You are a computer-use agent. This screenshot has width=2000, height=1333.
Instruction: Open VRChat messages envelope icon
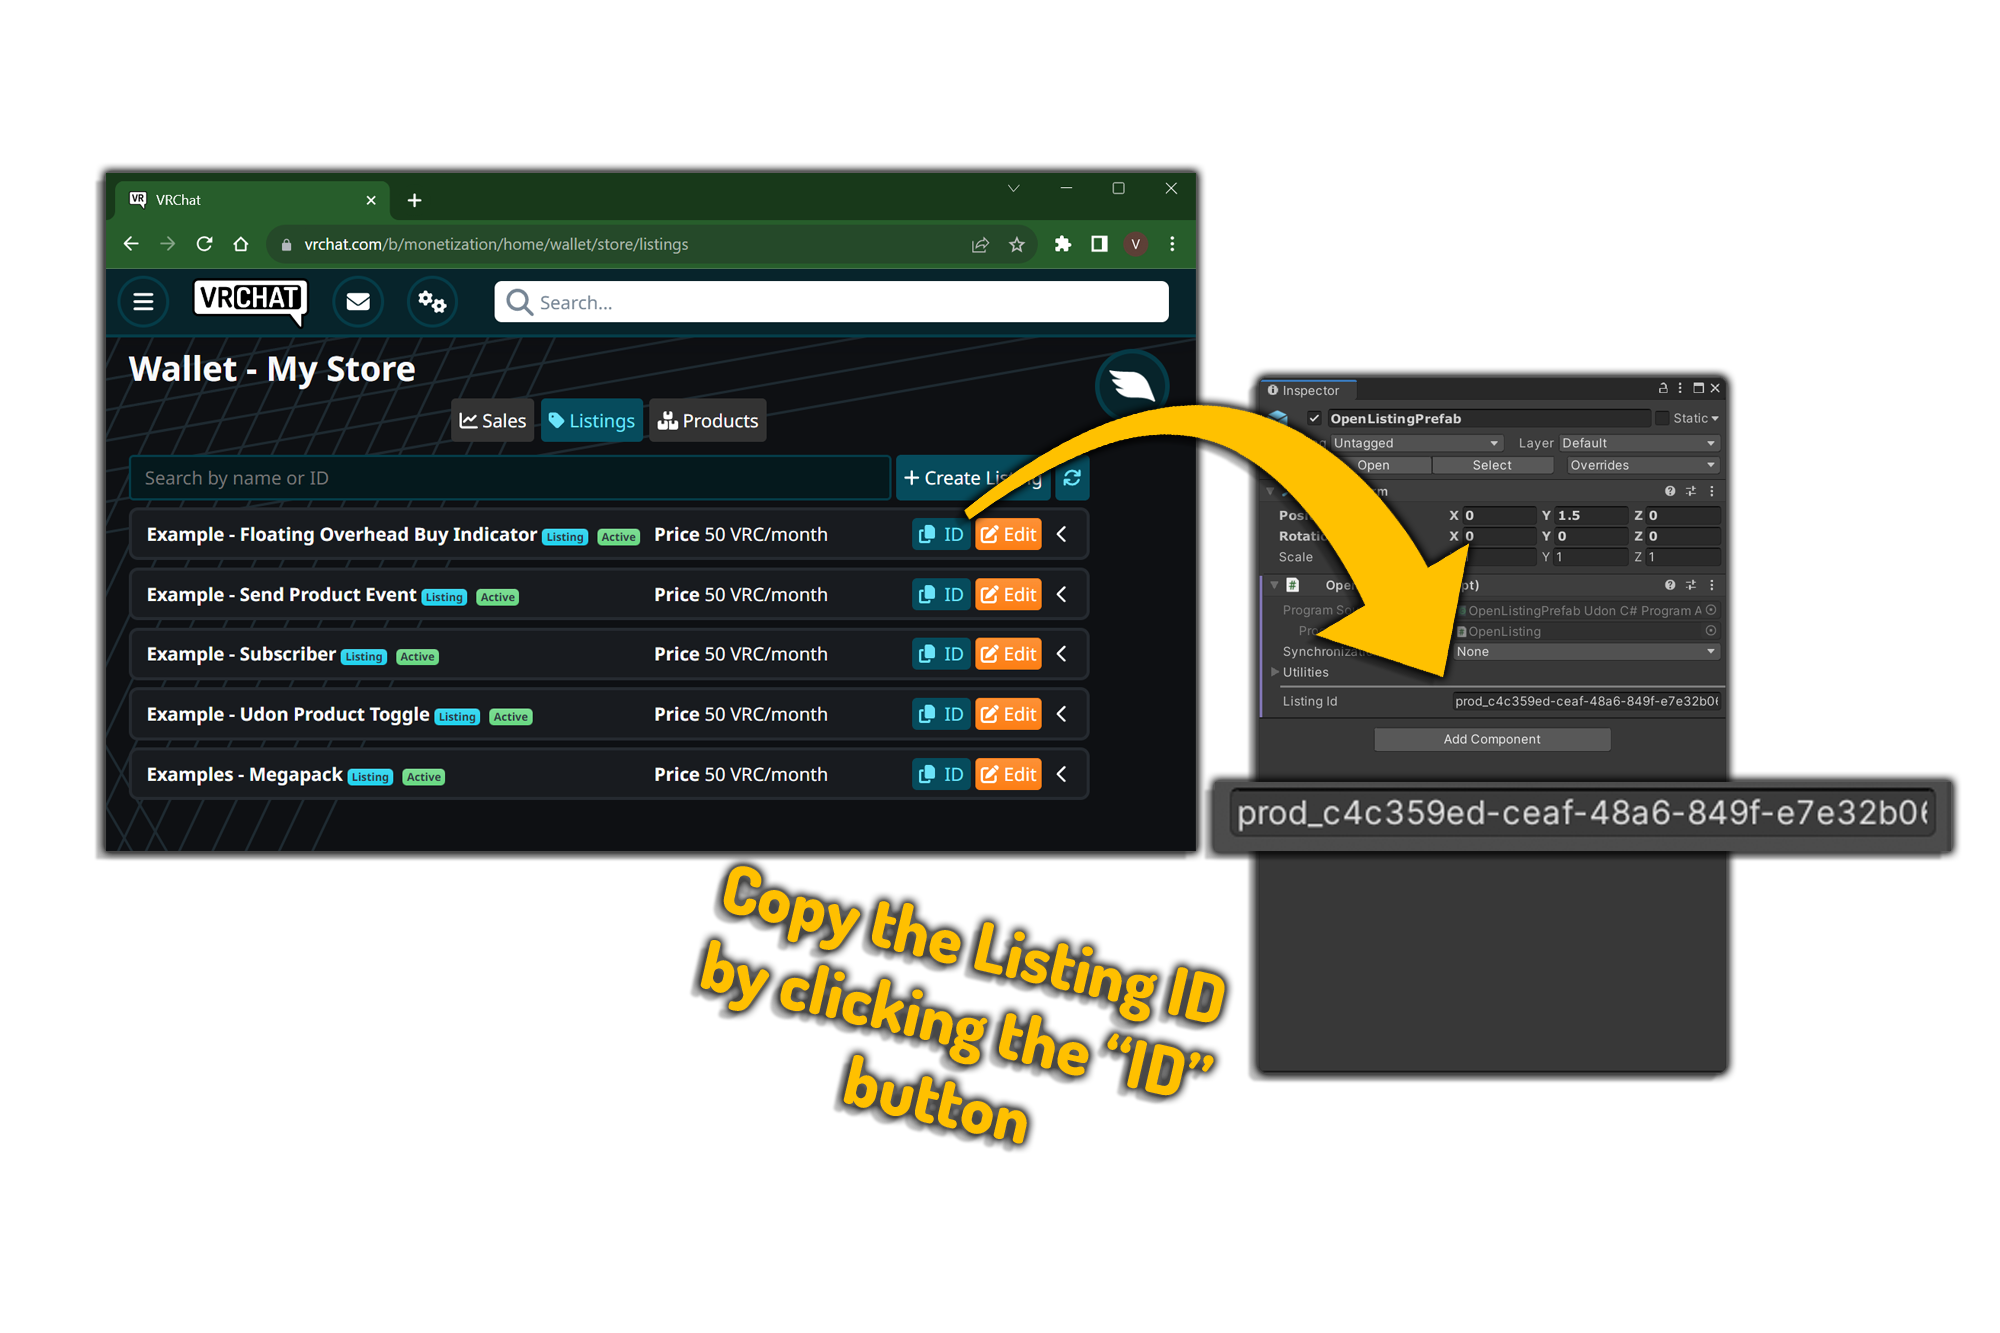click(358, 301)
